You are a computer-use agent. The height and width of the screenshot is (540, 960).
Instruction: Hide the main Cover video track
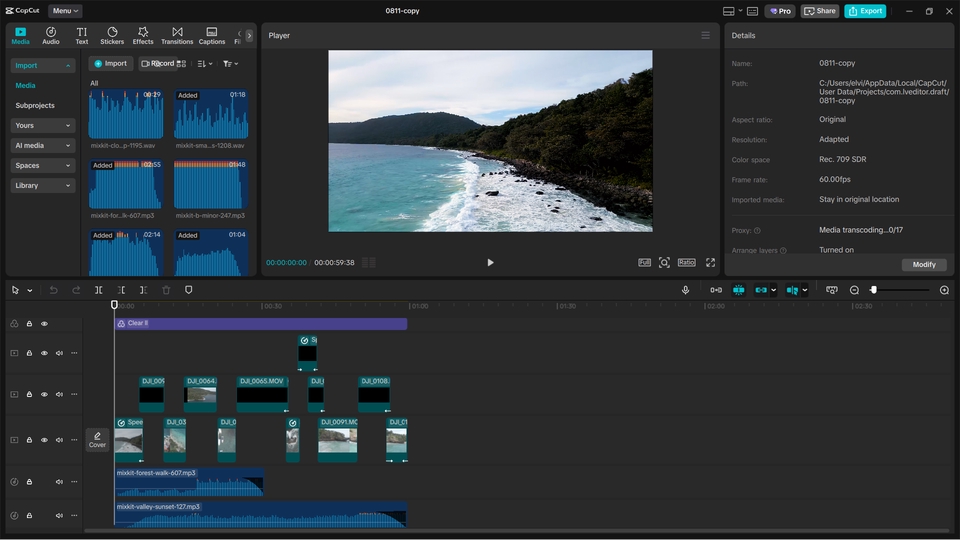44,440
